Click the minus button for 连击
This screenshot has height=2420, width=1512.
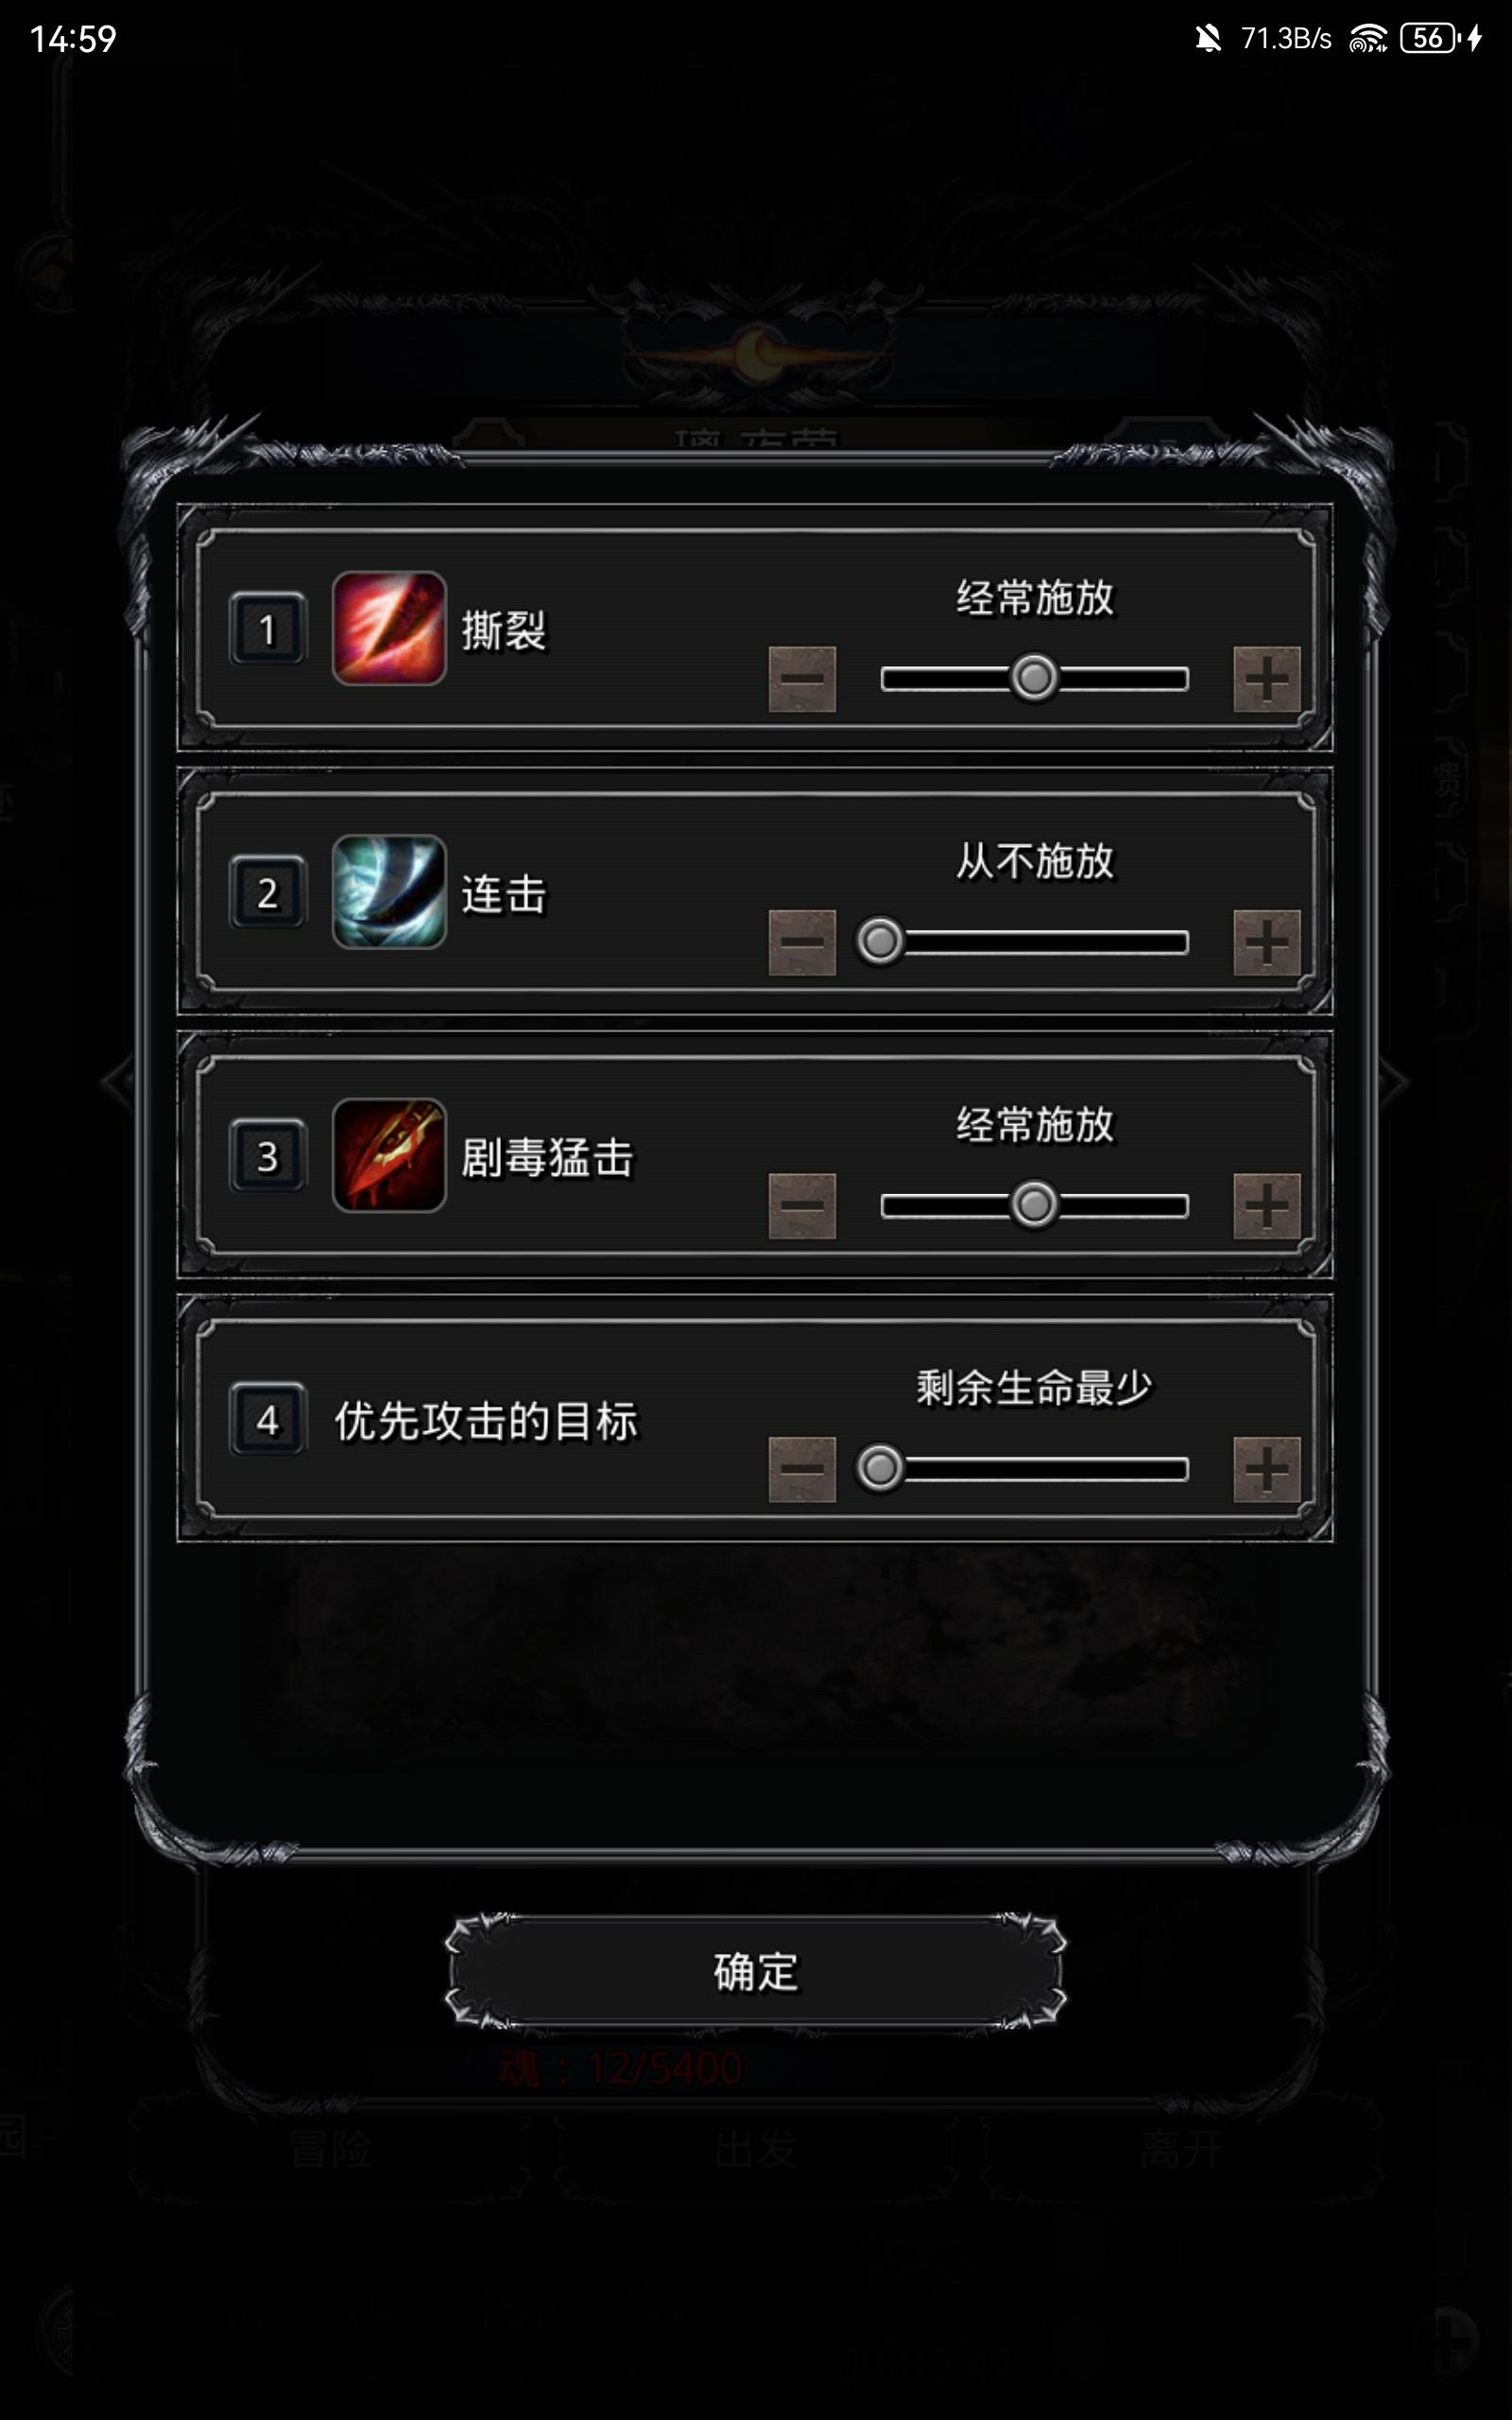[802, 942]
